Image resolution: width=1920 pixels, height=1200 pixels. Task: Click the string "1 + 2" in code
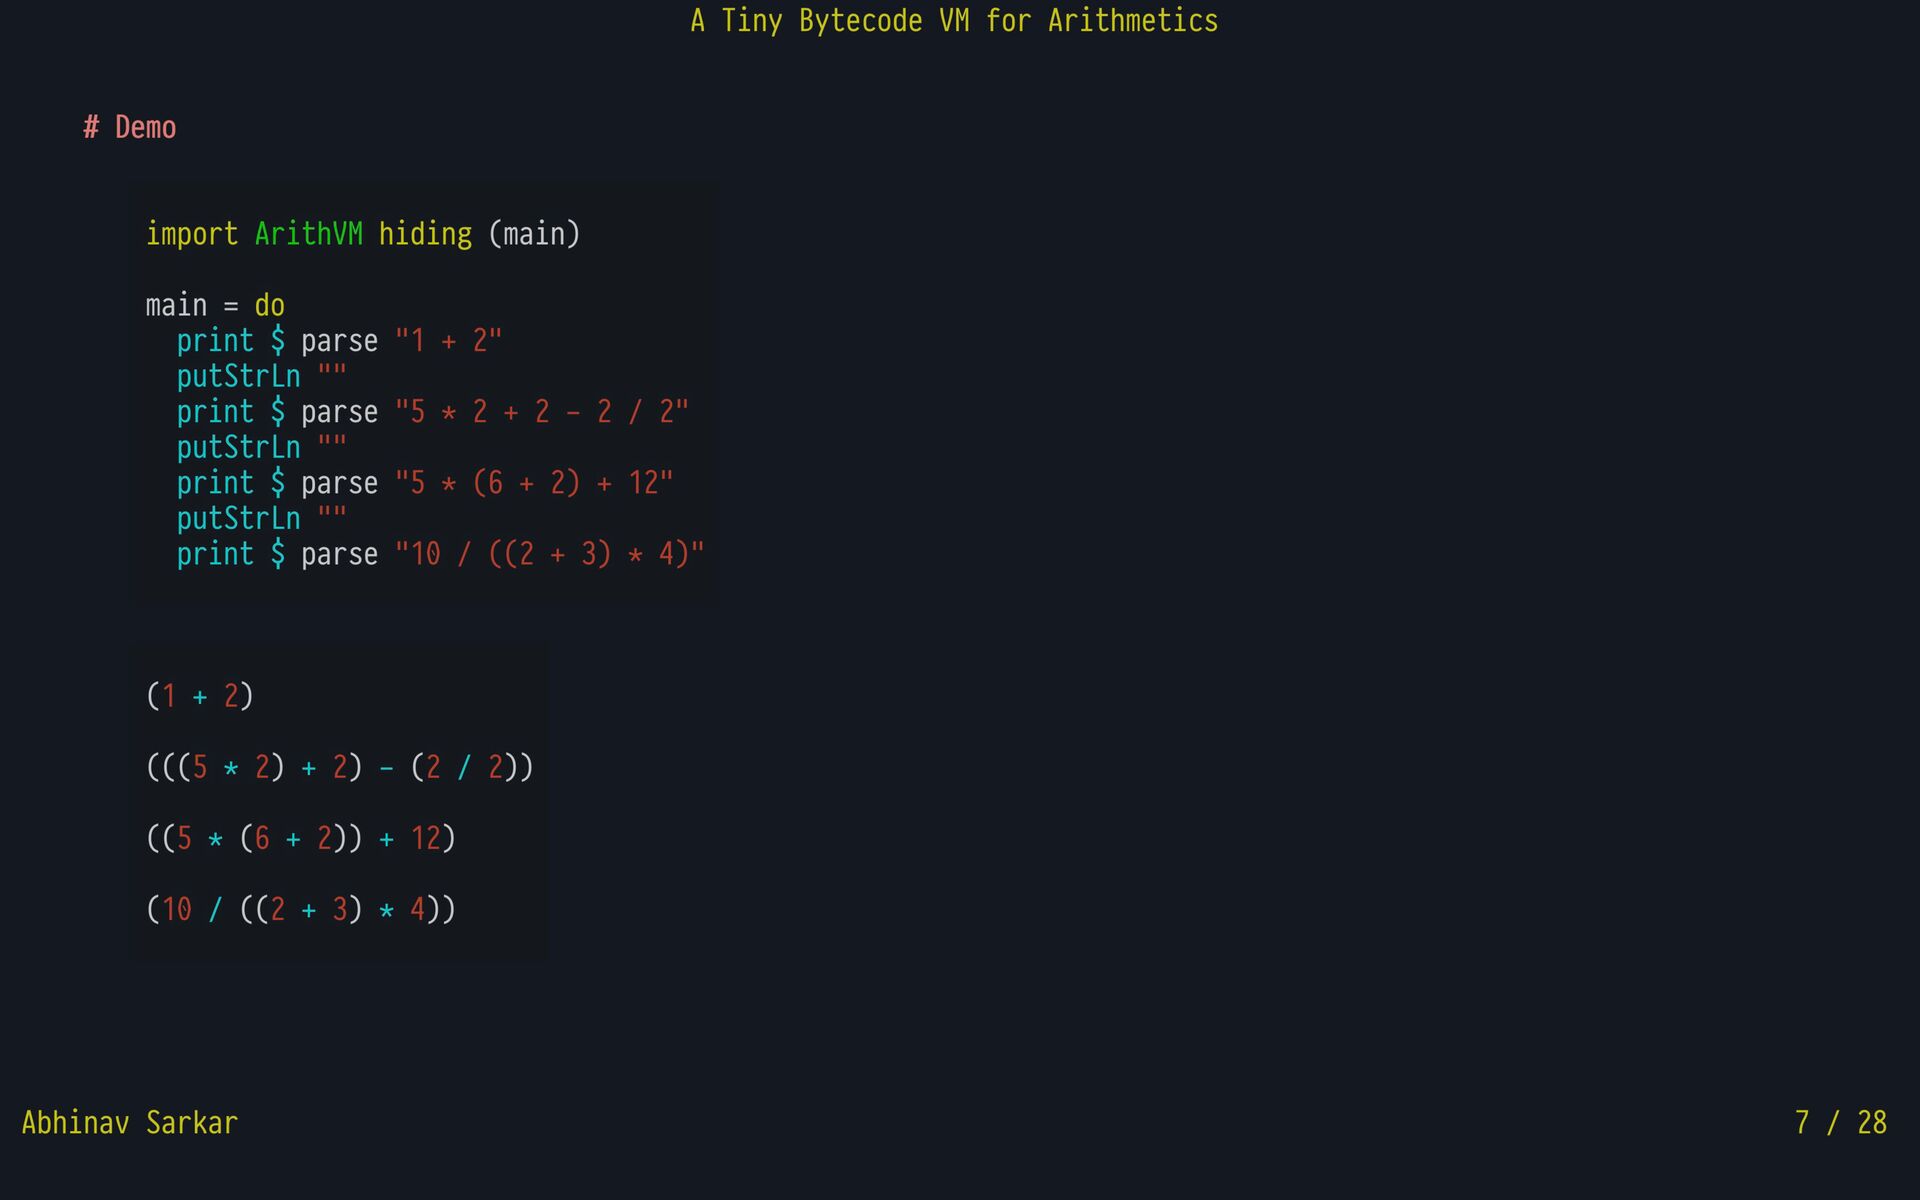pos(448,341)
